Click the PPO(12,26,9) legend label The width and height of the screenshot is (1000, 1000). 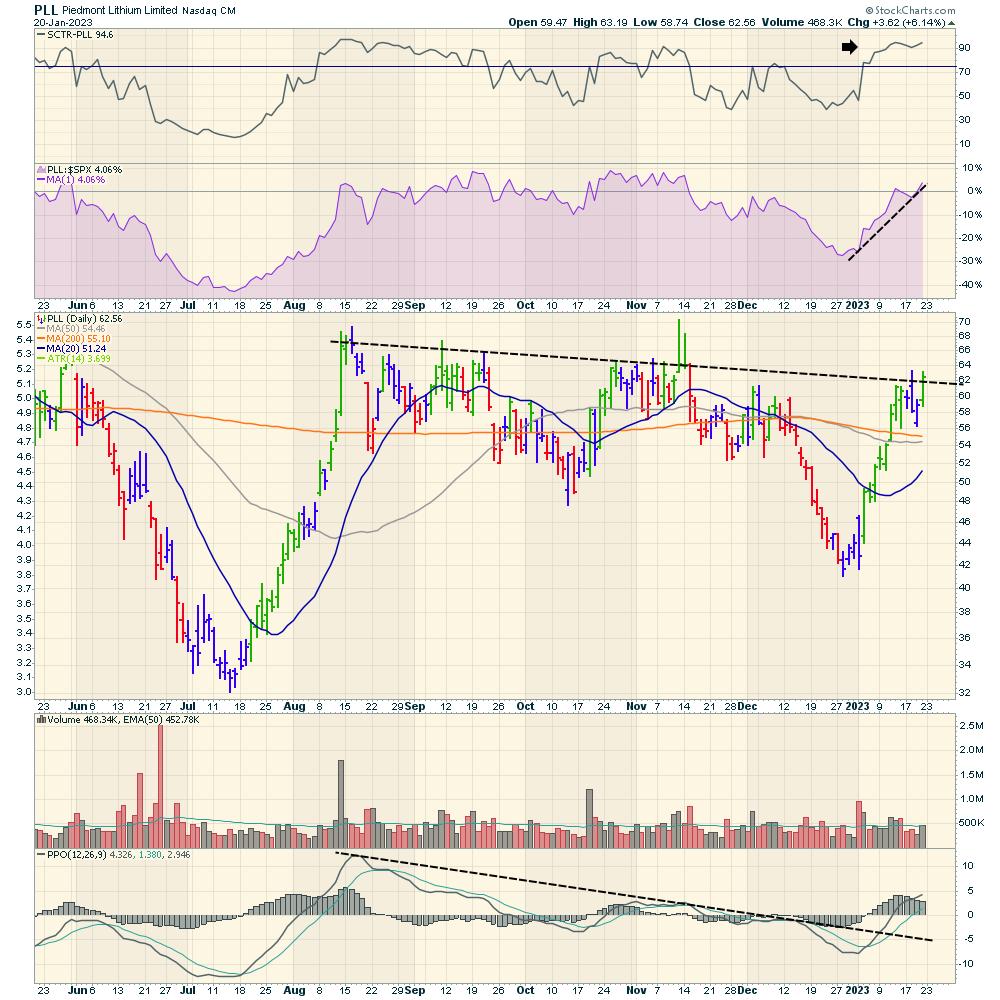pos(77,855)
